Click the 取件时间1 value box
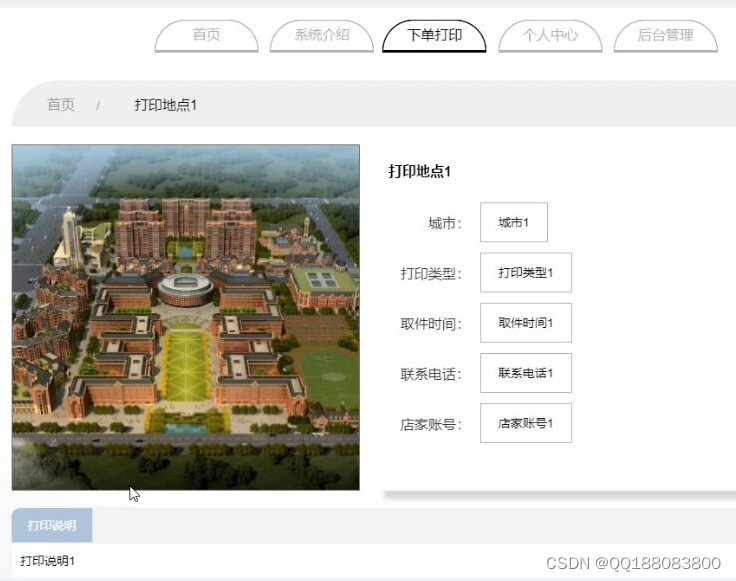Viewport: 736px width, 581px height. [x=526, y=323]
